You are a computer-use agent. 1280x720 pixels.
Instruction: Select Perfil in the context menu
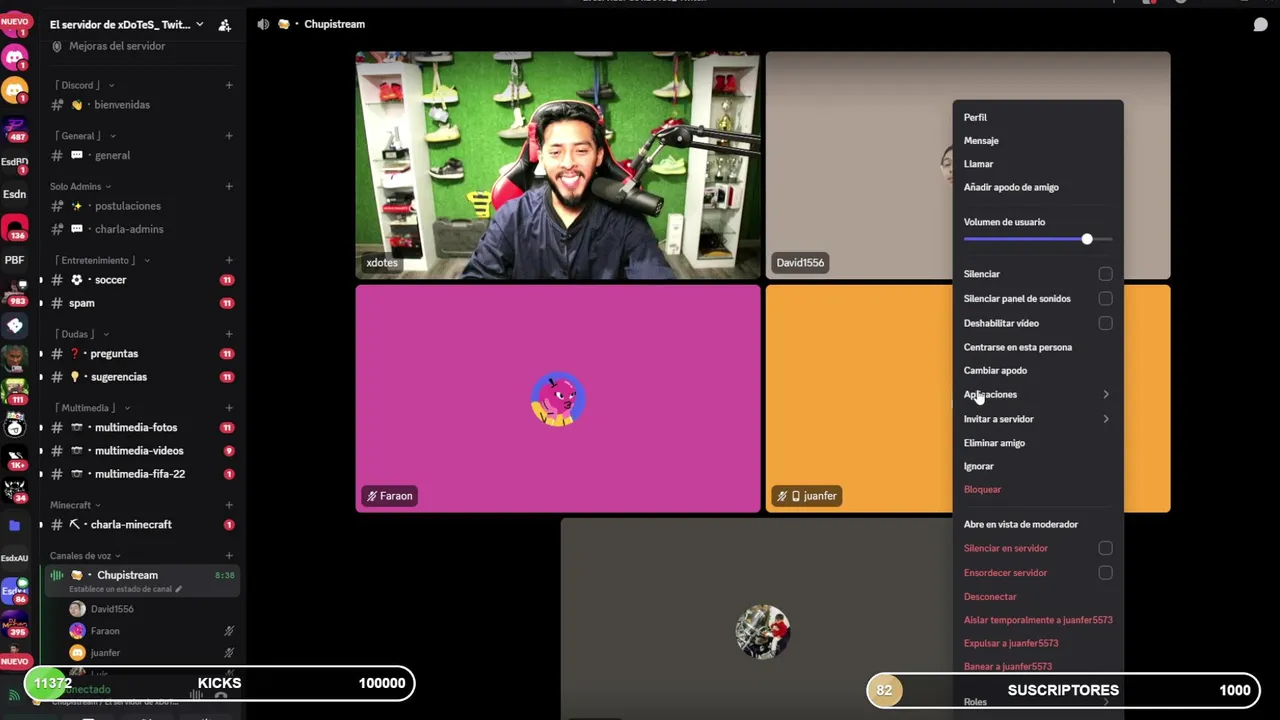975,117
